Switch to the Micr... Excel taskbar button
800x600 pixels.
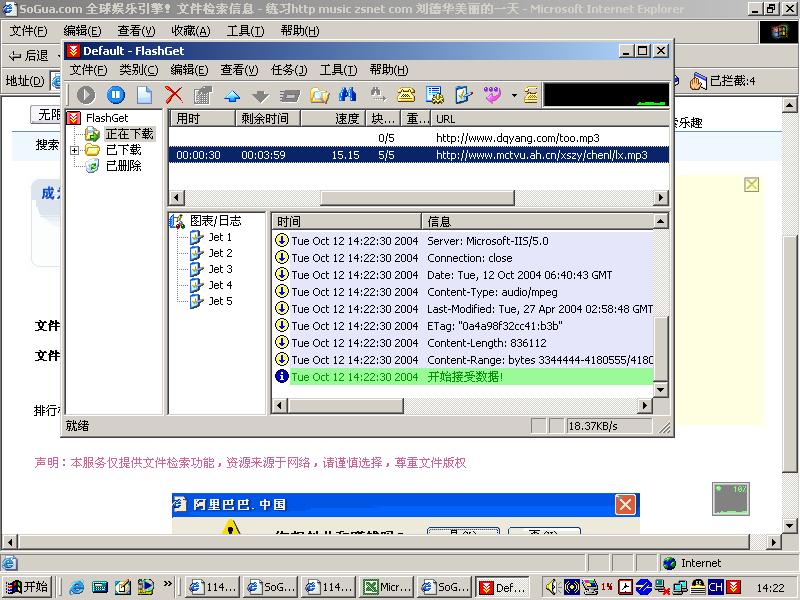(386, 587)
